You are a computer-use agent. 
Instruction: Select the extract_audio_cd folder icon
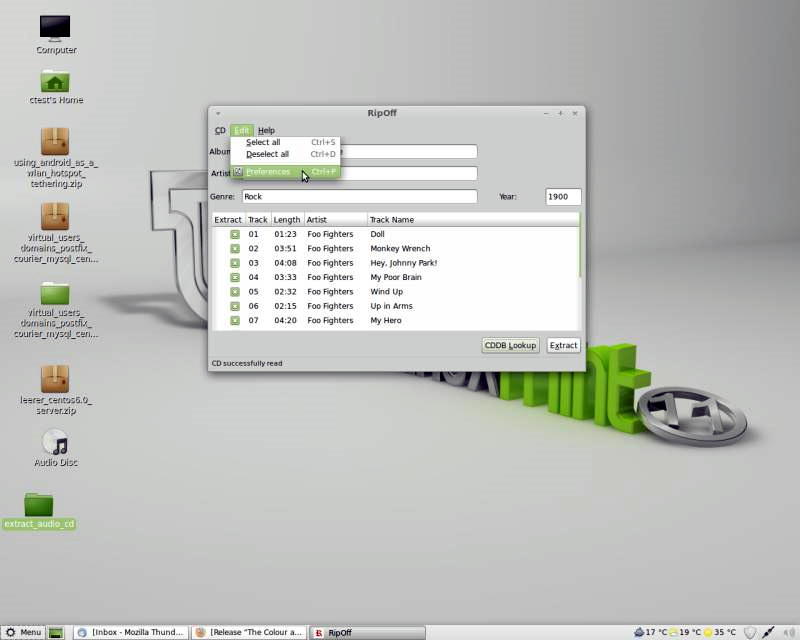pos(39,505)
